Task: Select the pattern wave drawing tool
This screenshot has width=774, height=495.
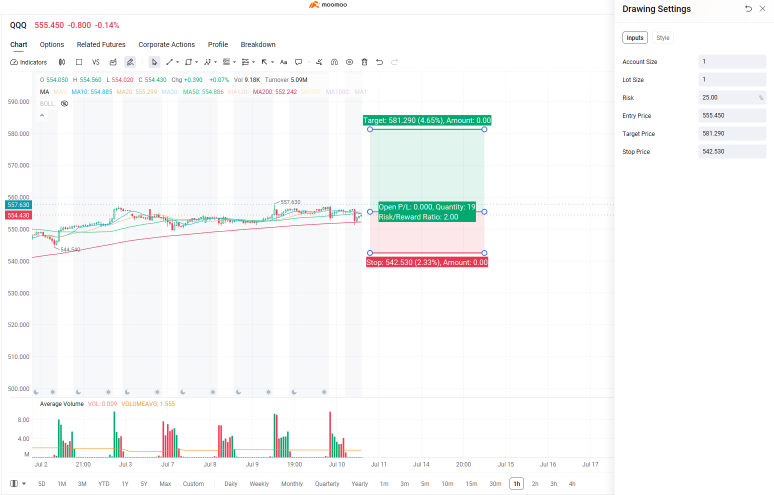Action: pyautogui.click(x=207, y=62)
